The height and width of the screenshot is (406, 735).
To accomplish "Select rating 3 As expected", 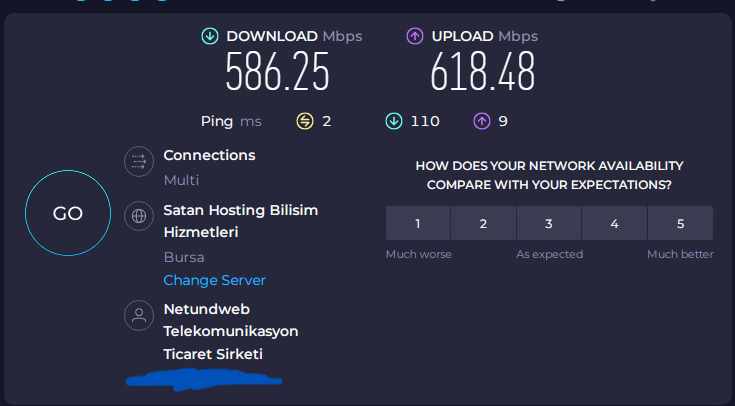I will [x=549, y=223].
